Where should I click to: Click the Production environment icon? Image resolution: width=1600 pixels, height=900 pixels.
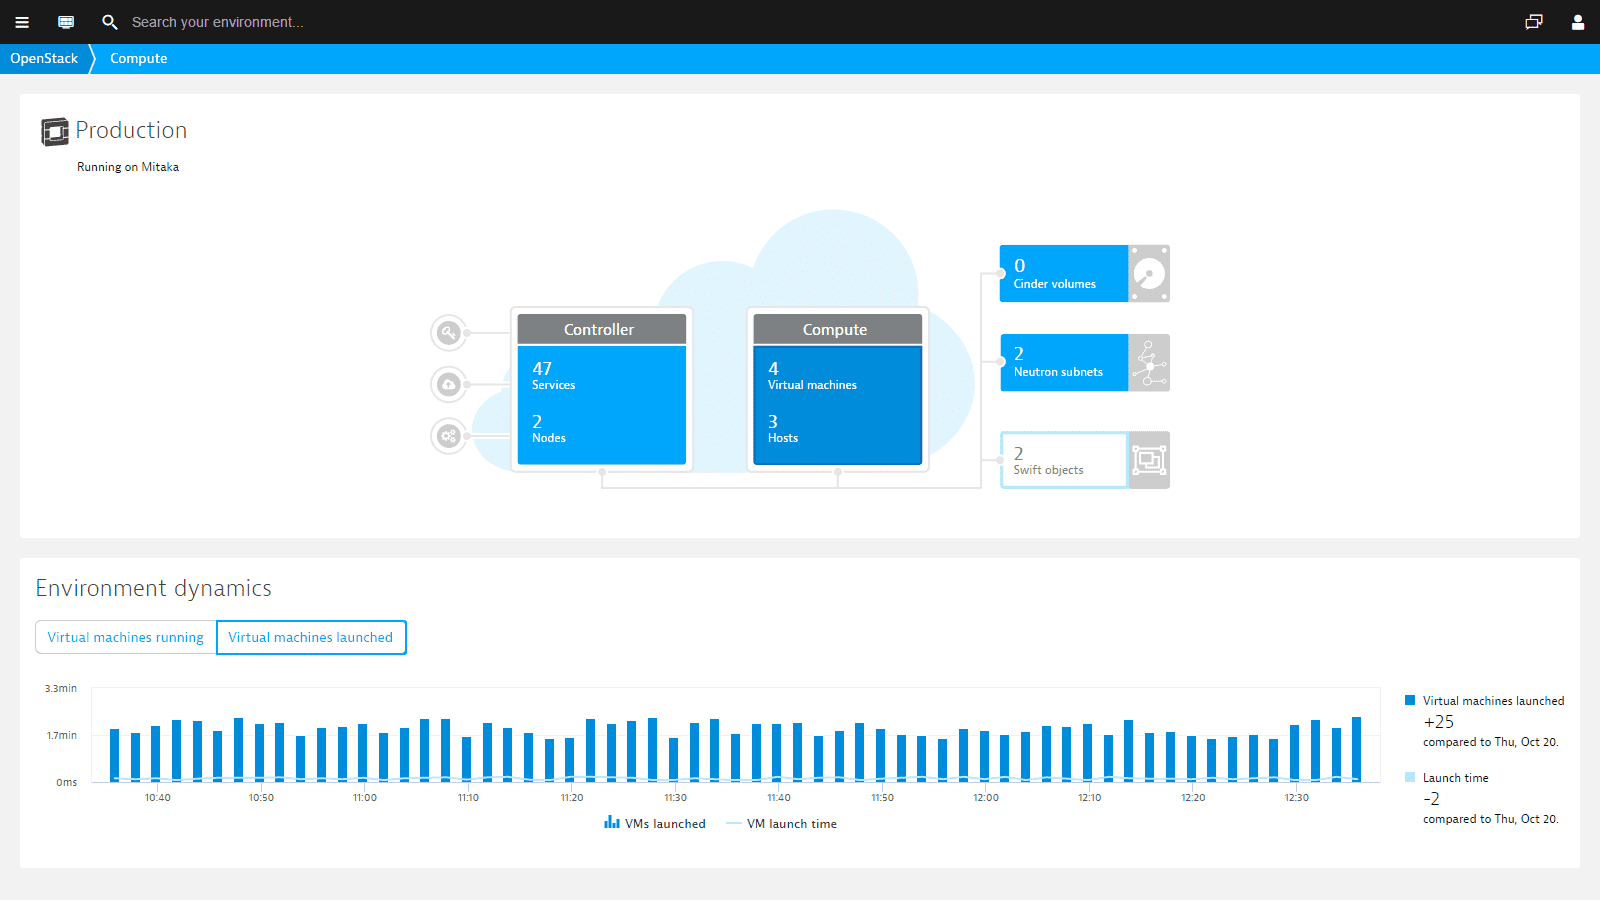tap(55, 131)
